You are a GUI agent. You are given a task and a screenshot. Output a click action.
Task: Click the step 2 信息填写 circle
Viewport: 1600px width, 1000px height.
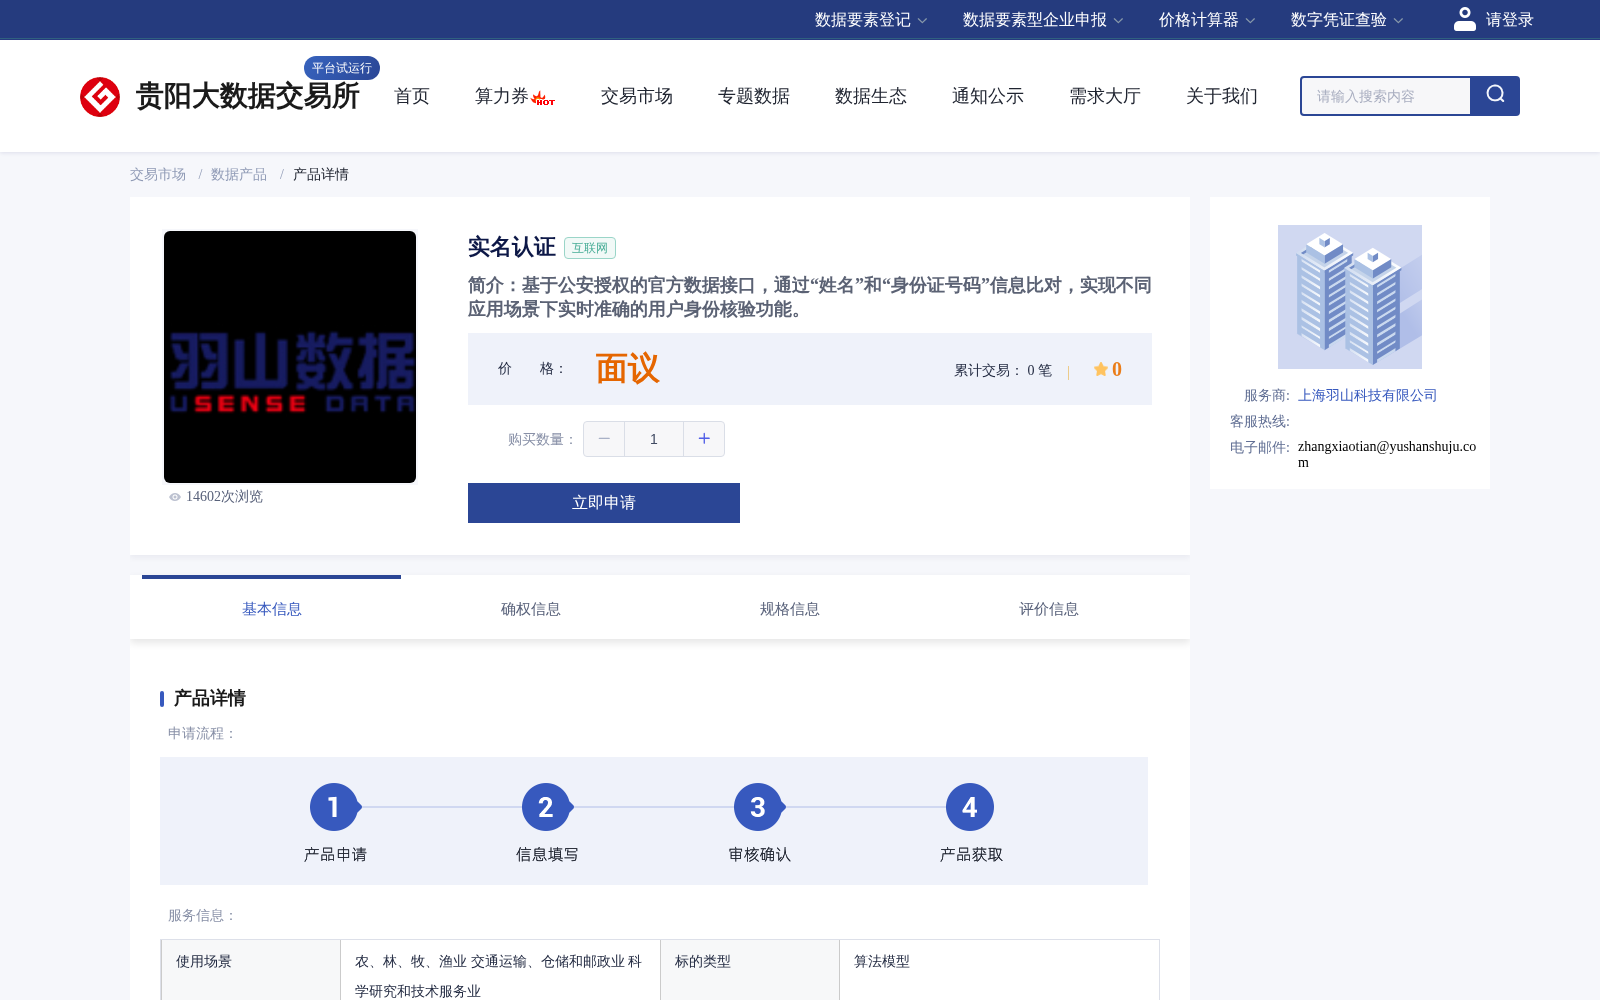tap(546, 807)
